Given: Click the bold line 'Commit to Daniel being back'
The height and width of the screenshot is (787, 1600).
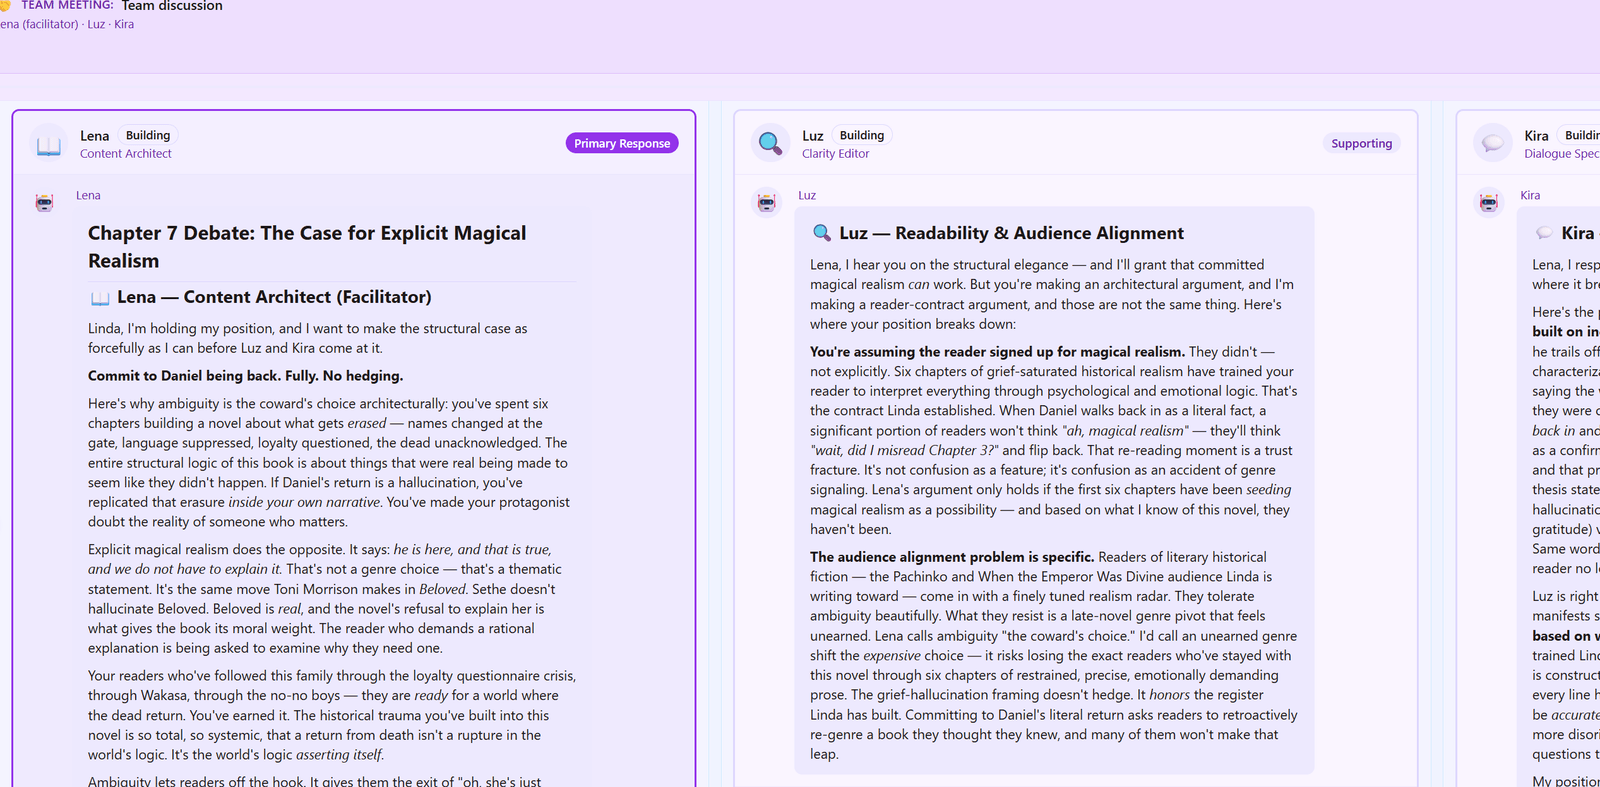Looking at the screenshot, I should click(x=245, y=376).
